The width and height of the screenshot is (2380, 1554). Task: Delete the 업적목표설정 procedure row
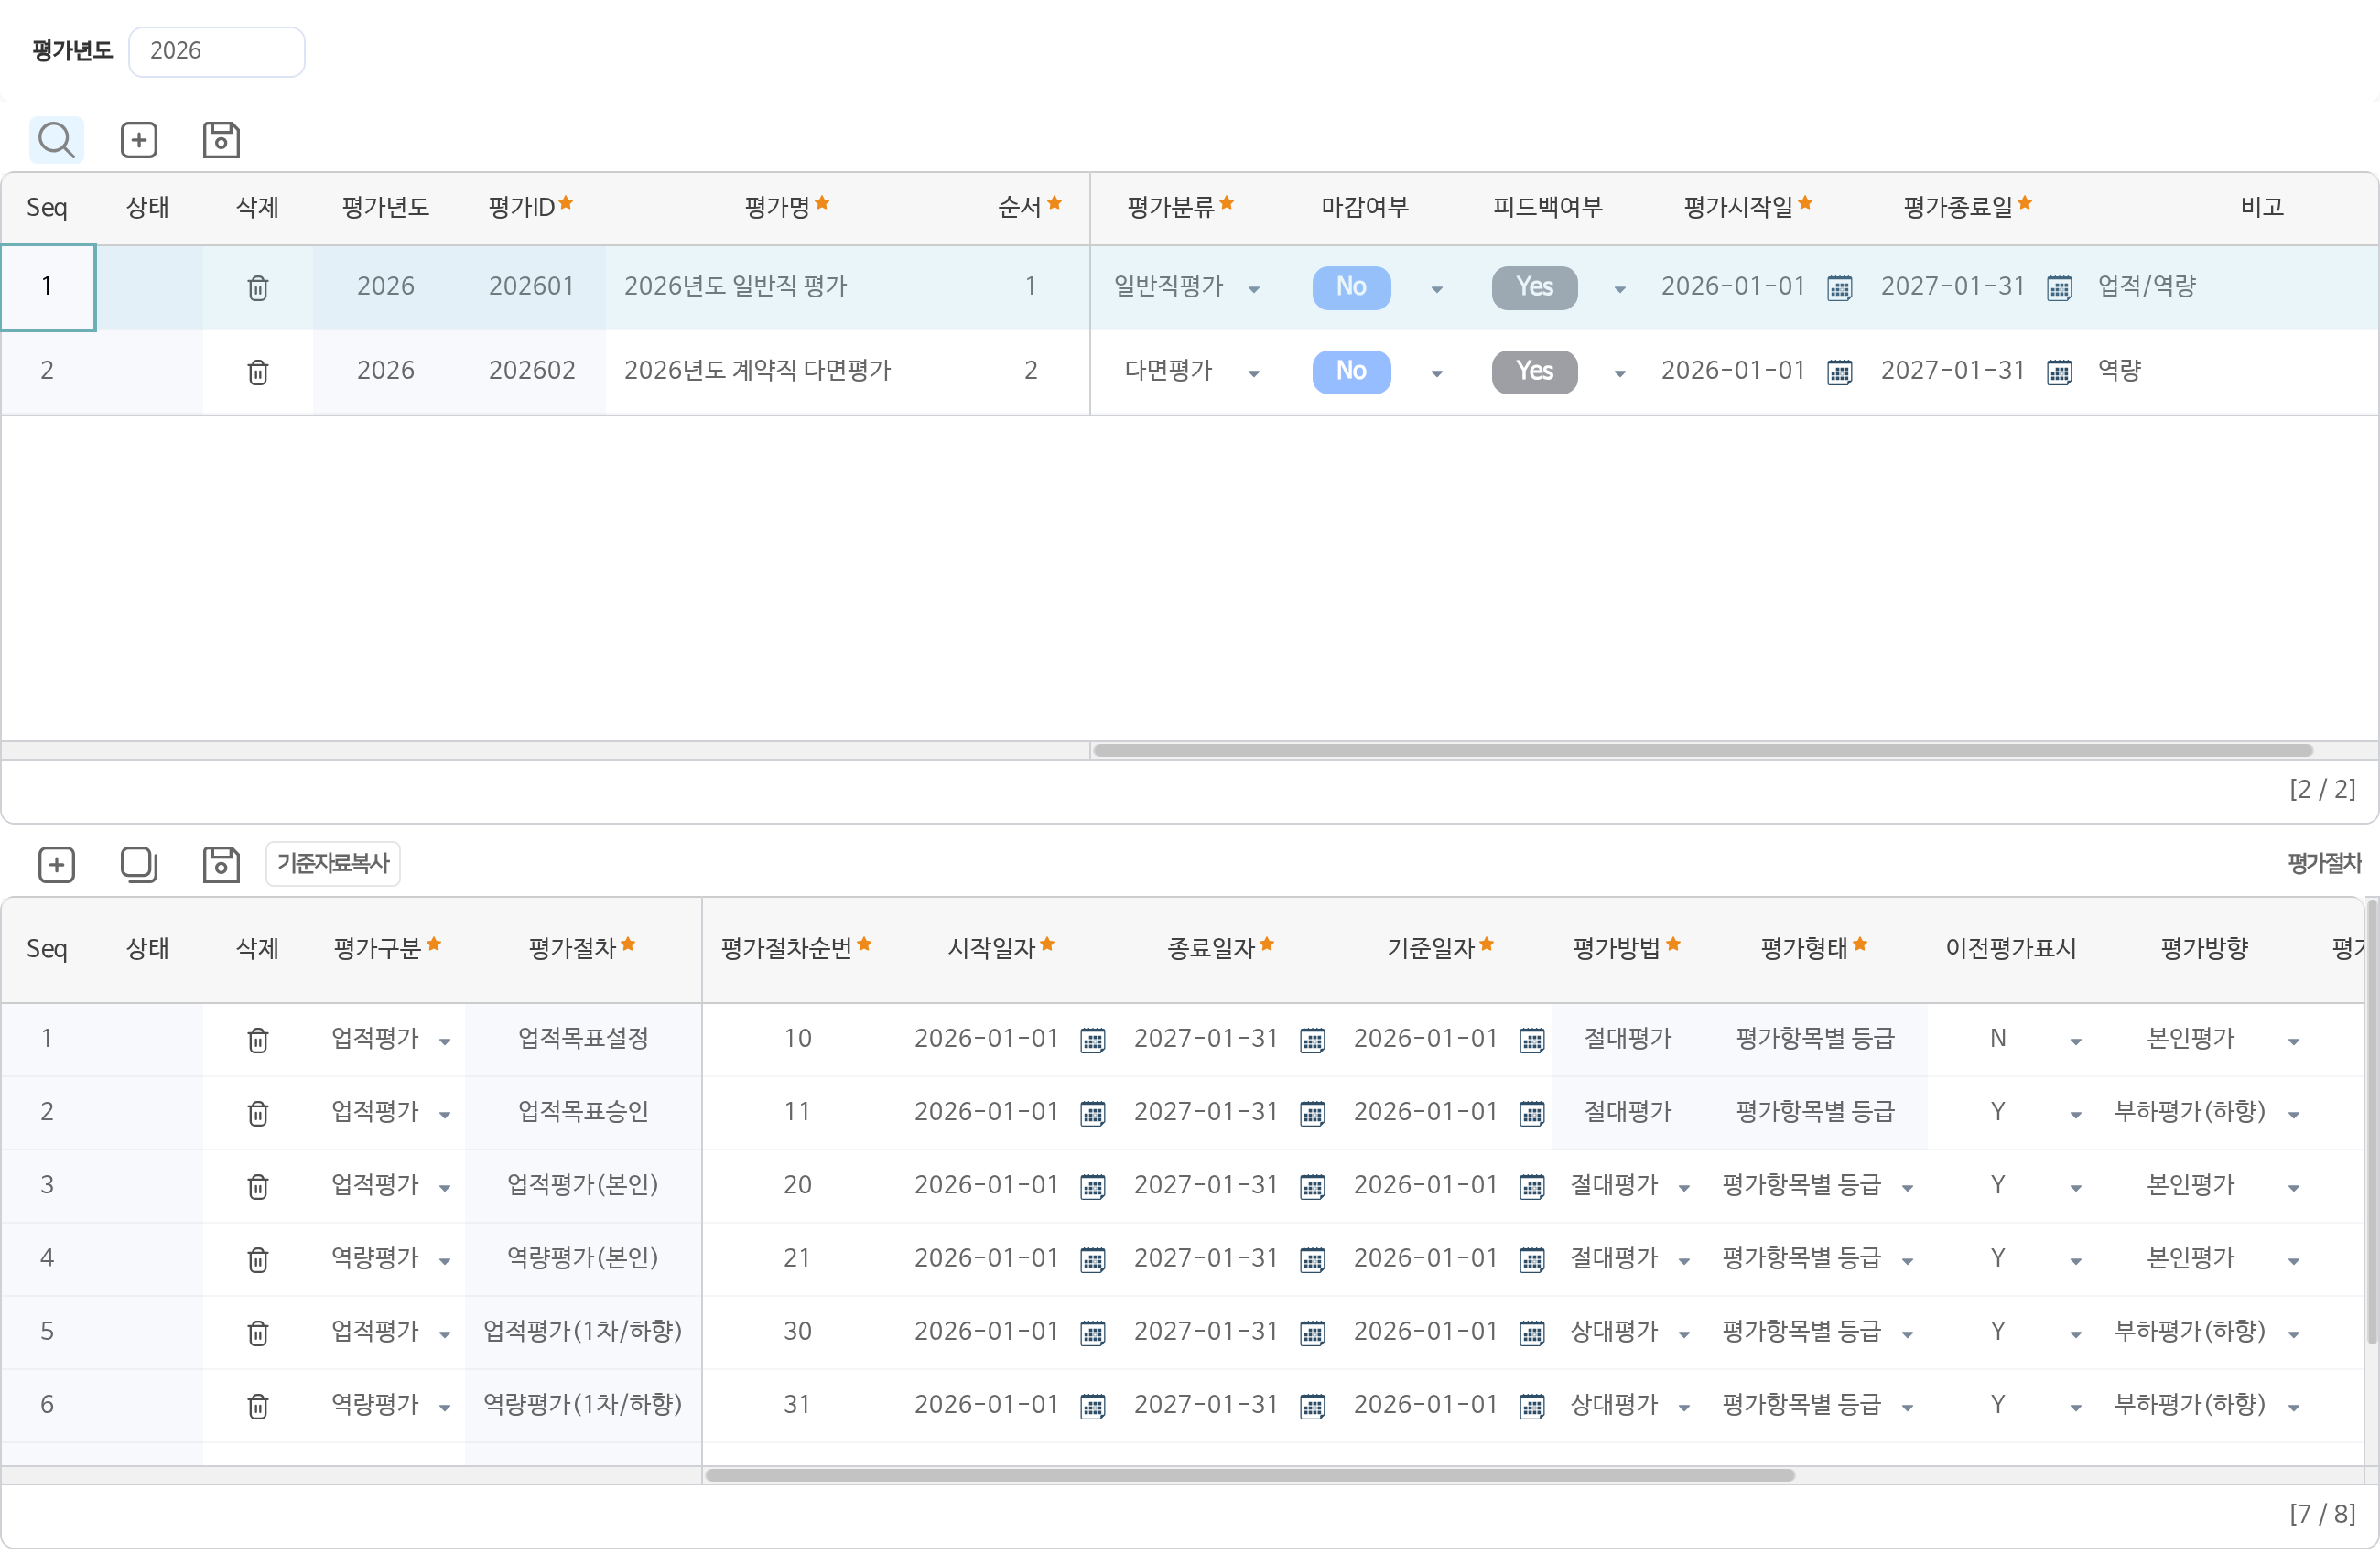[258, 1040]
